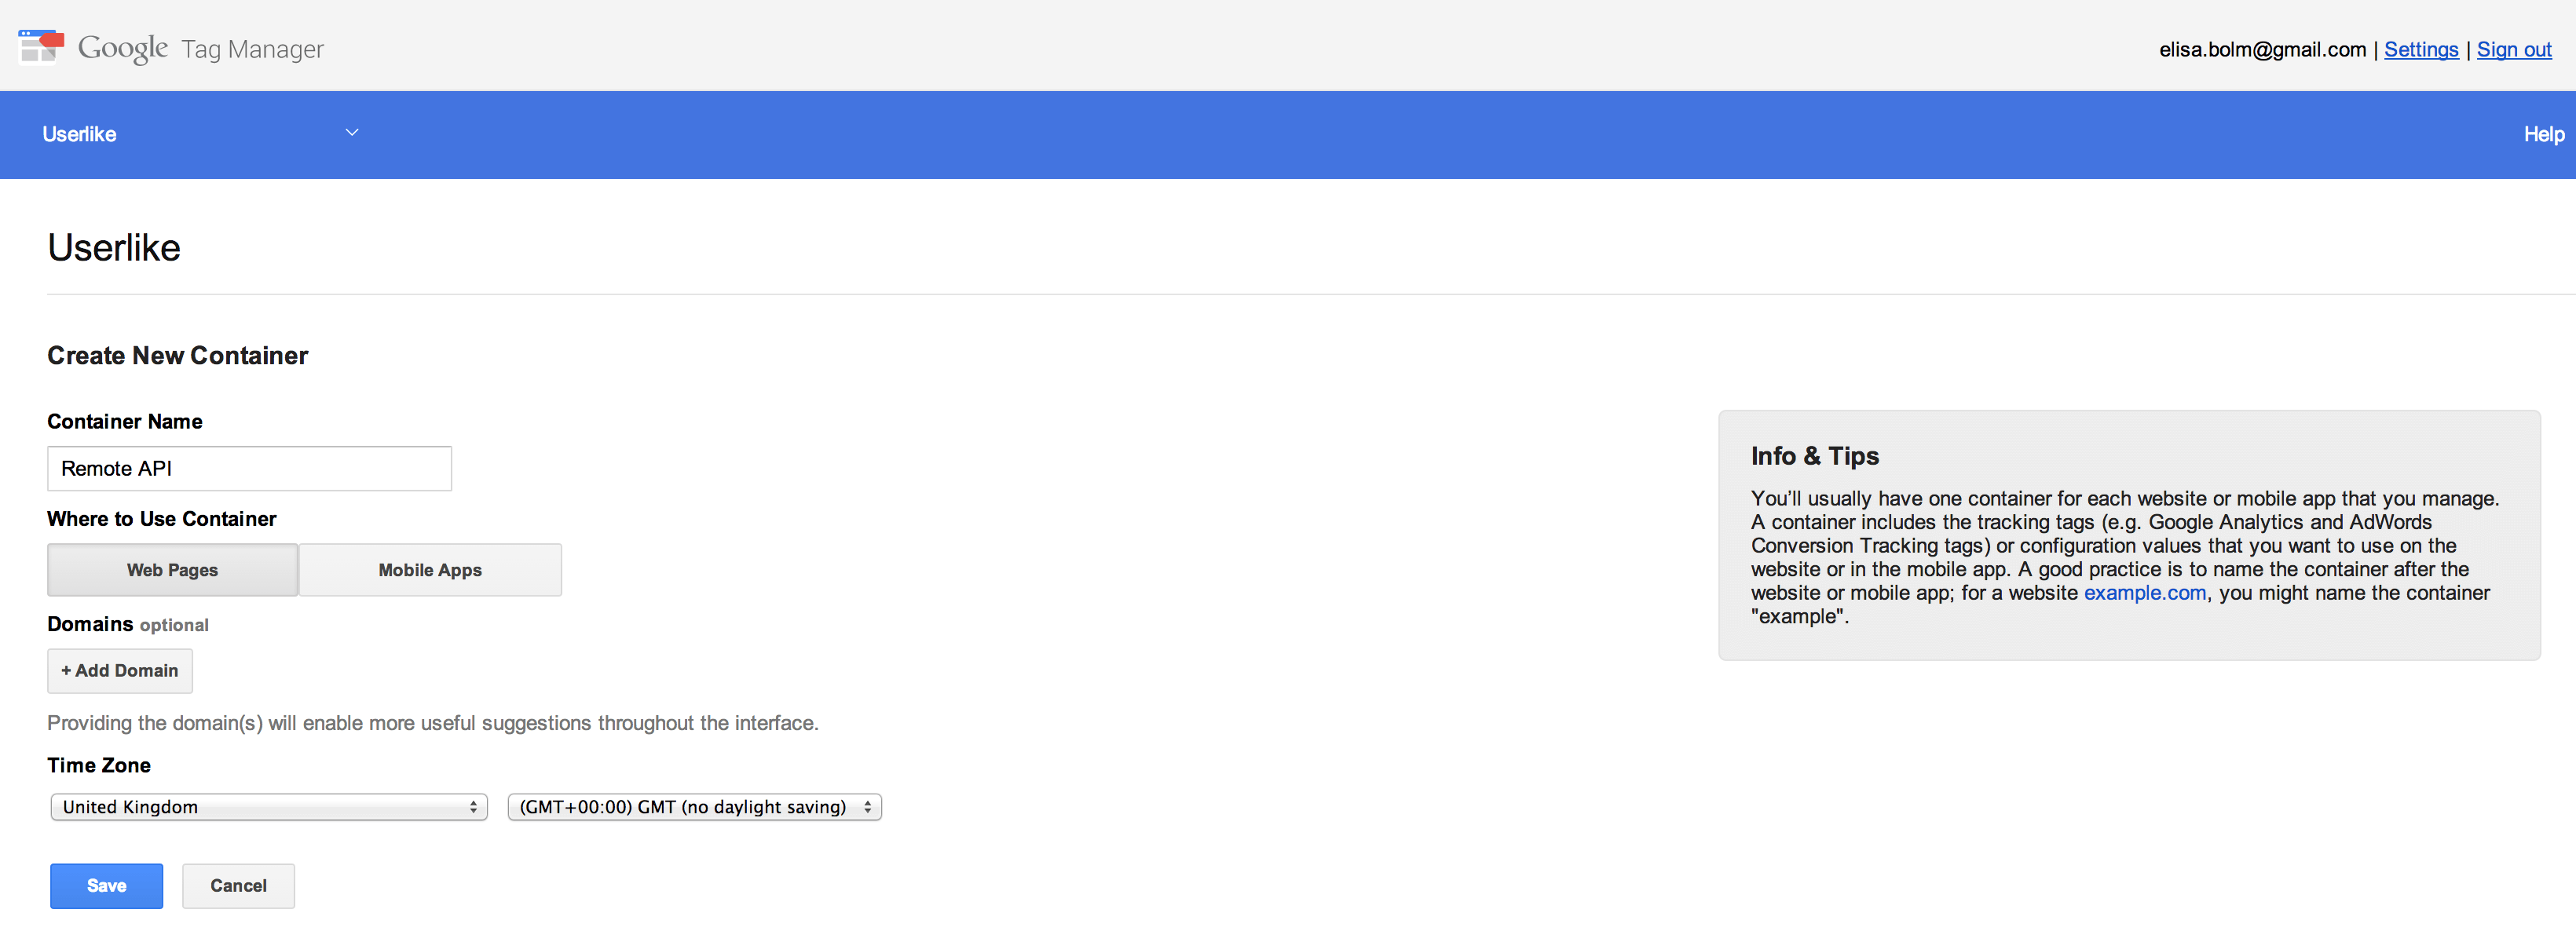2576x942 pixels.
Task: Open the United Kingdom country dropdown
Action: tap(269, 807)
